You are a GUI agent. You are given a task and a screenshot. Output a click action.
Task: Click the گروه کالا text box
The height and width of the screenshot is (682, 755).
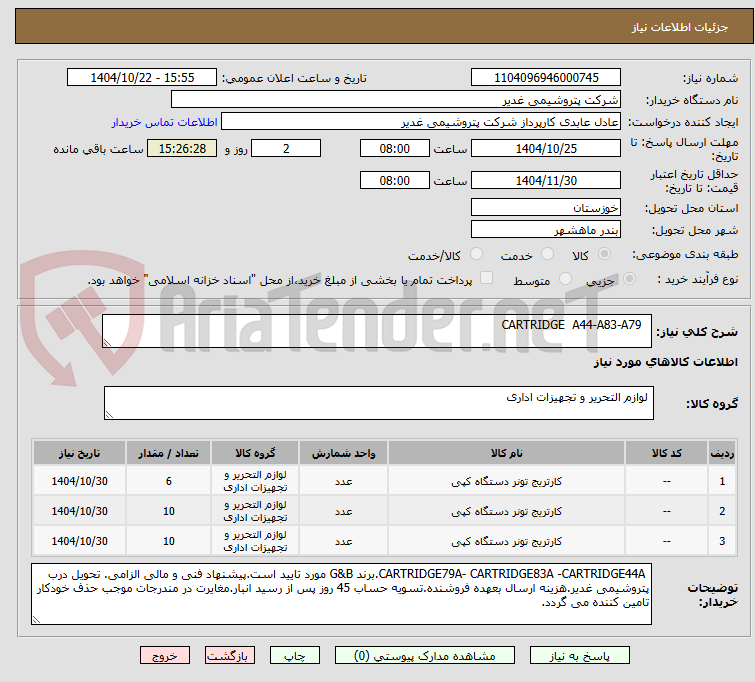[x=378, y=403]
